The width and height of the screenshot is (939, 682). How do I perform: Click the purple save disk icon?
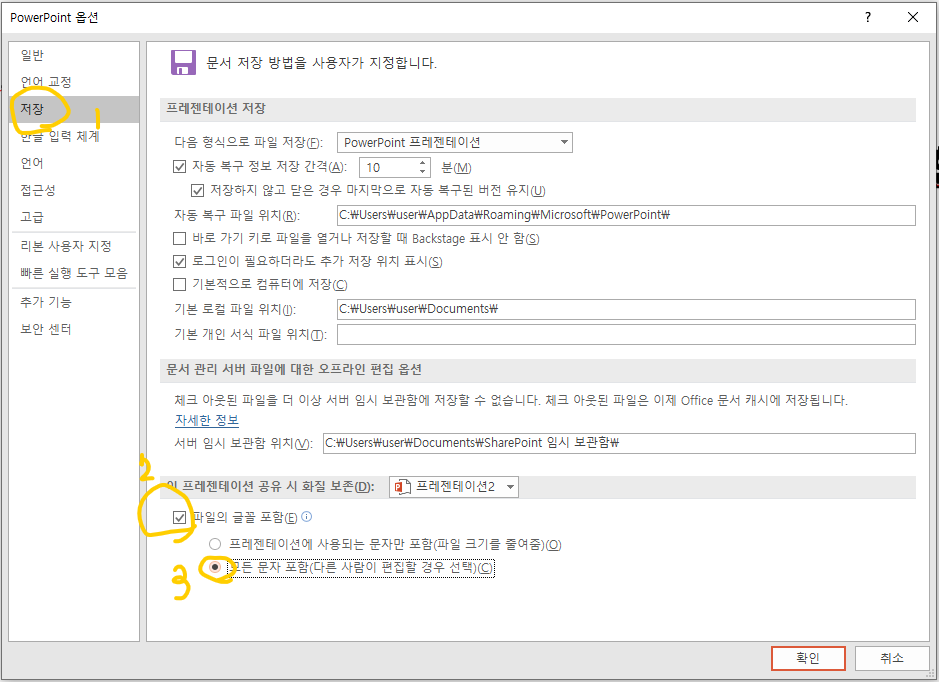(183, 62)
